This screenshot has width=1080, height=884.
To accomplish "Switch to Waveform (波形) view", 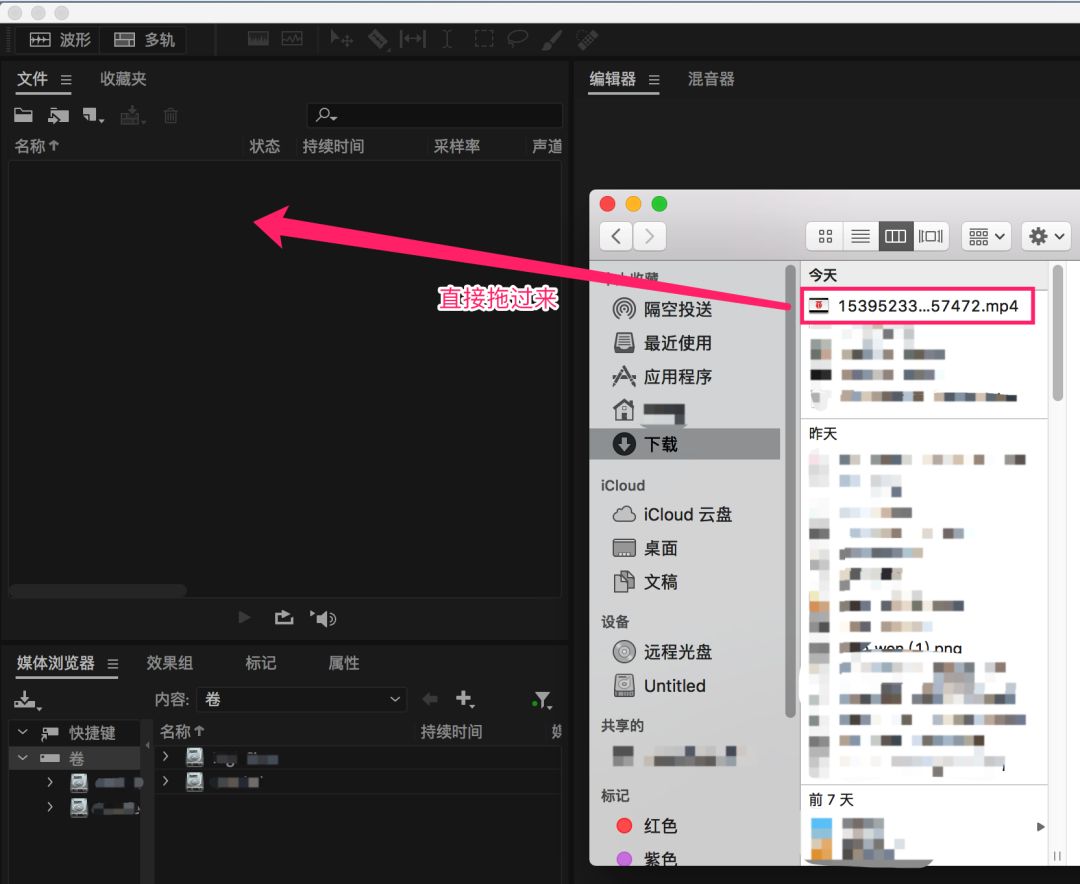I will [x=59, y=40].
